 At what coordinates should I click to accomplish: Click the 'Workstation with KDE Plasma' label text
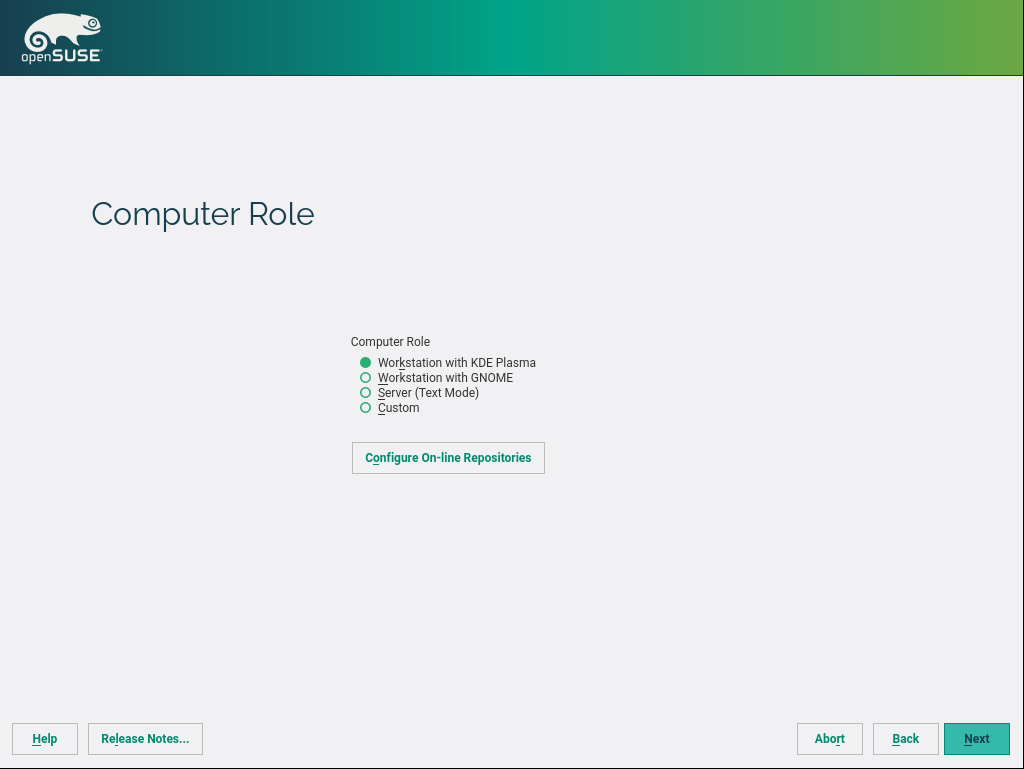coord(457,363)
